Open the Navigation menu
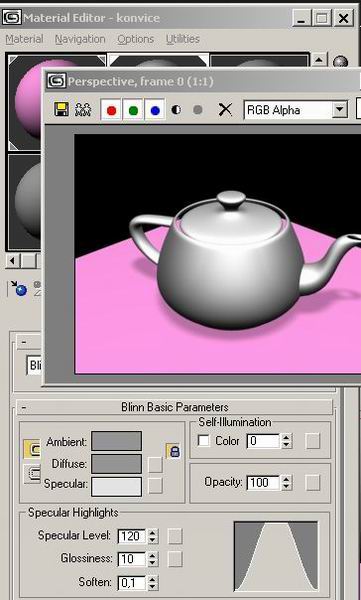Screen dimensions: 361x600 click(x=80, y=39)
